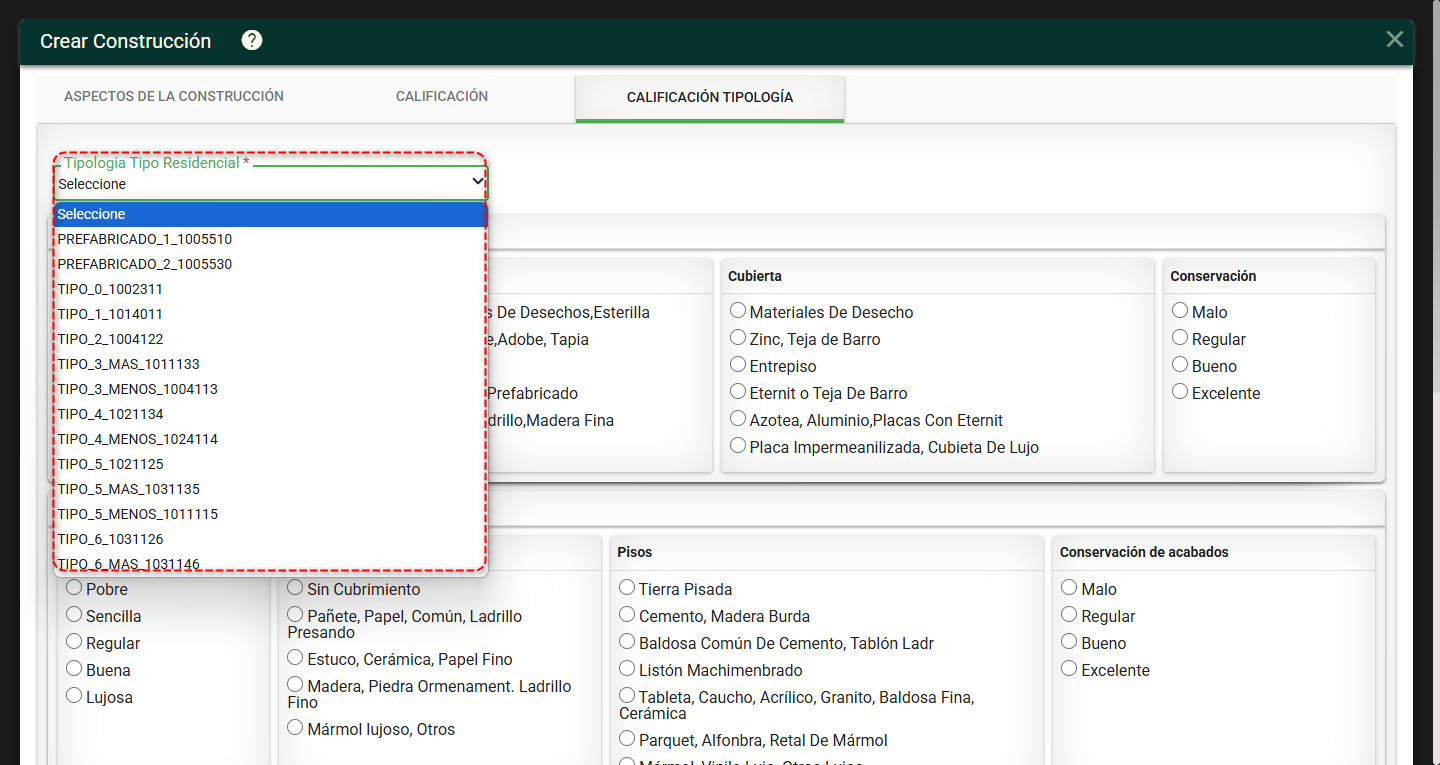
Task: Select Madera, Piedra Ormenament. Ladrillo Fino
Action: 295,685
